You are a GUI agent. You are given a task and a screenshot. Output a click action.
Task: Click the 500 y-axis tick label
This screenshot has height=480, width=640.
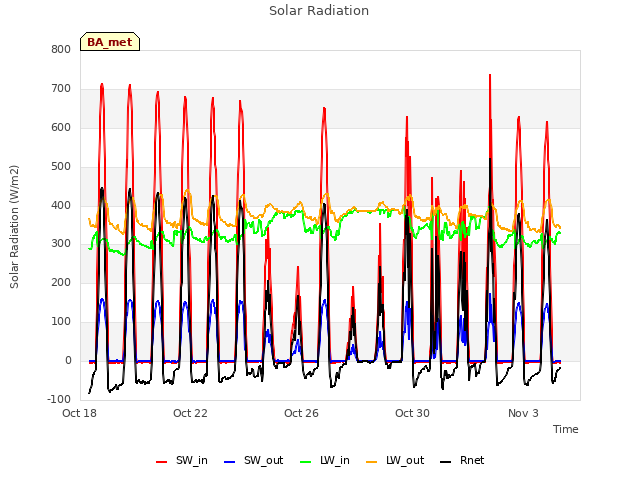[x=61, y=167]
